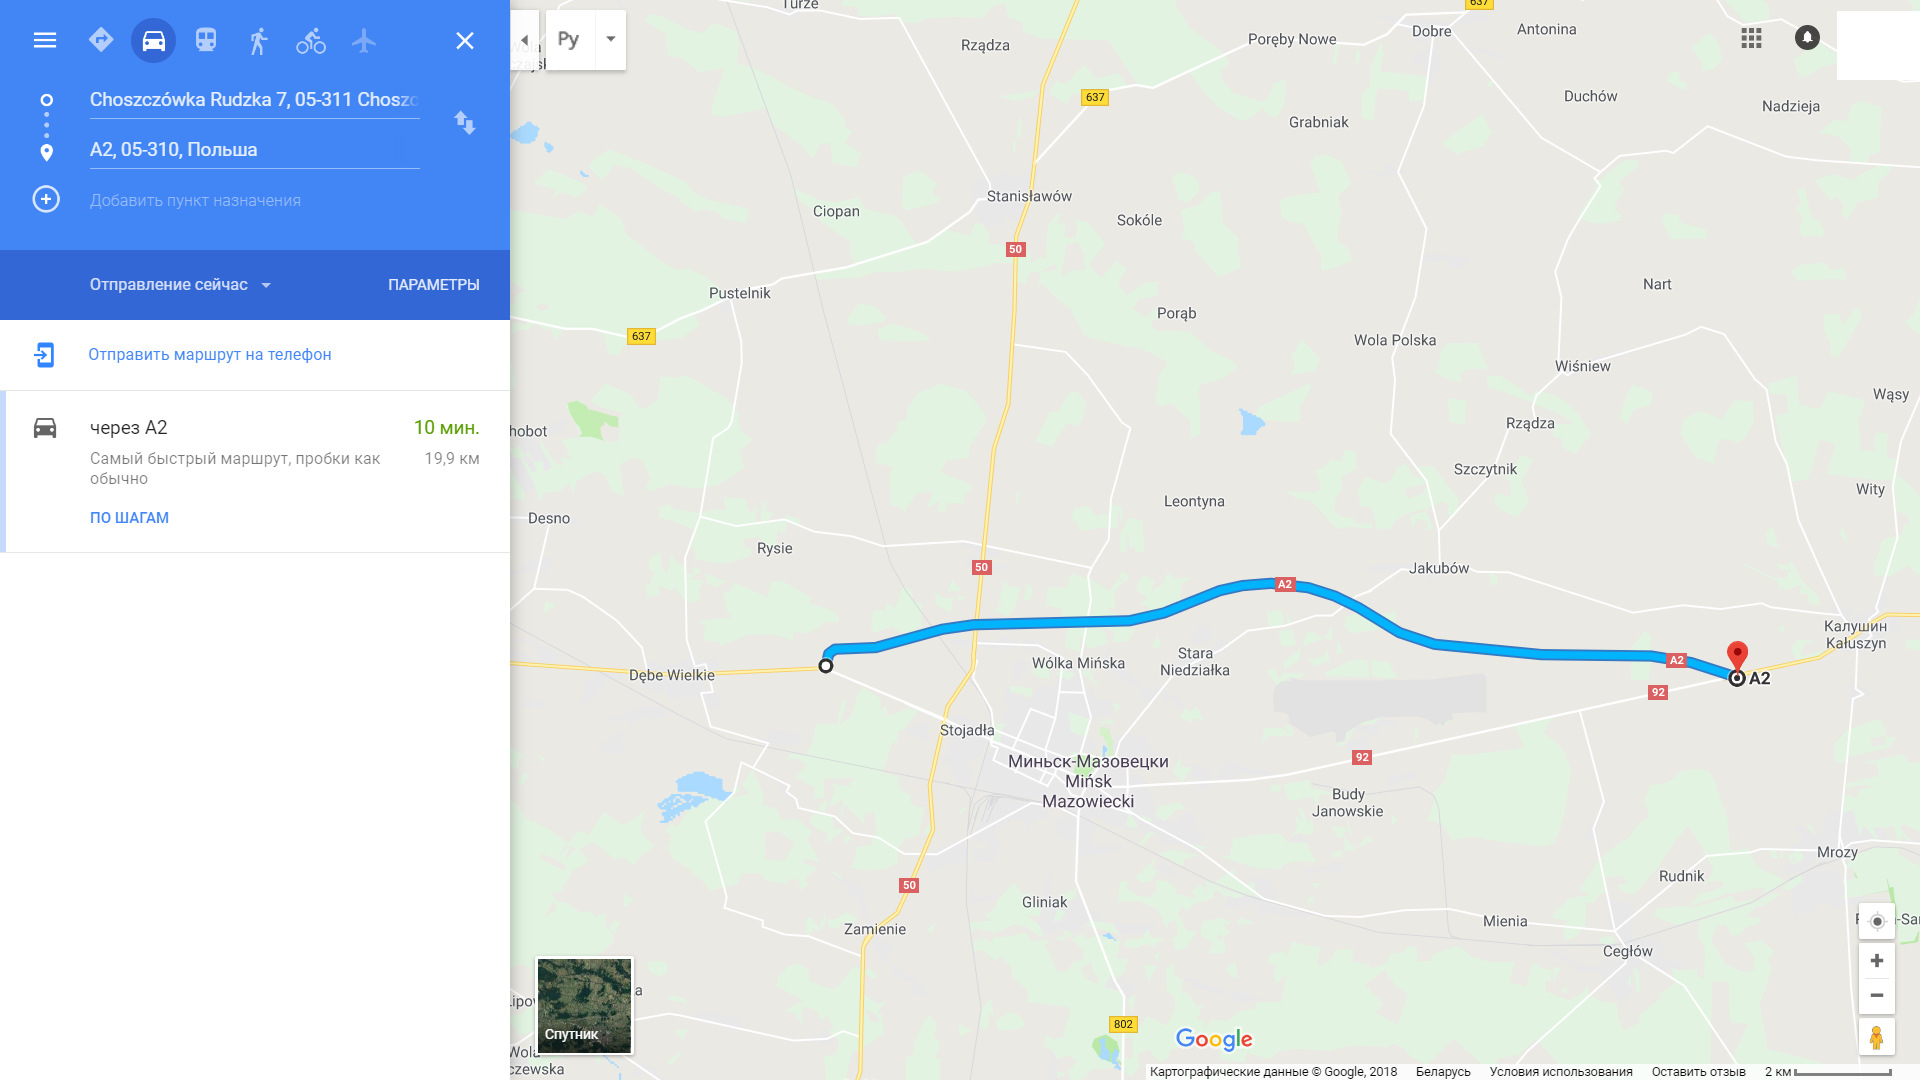
Task: Expand Отправление сейчас departure dropdown
Action: (181, 285)
